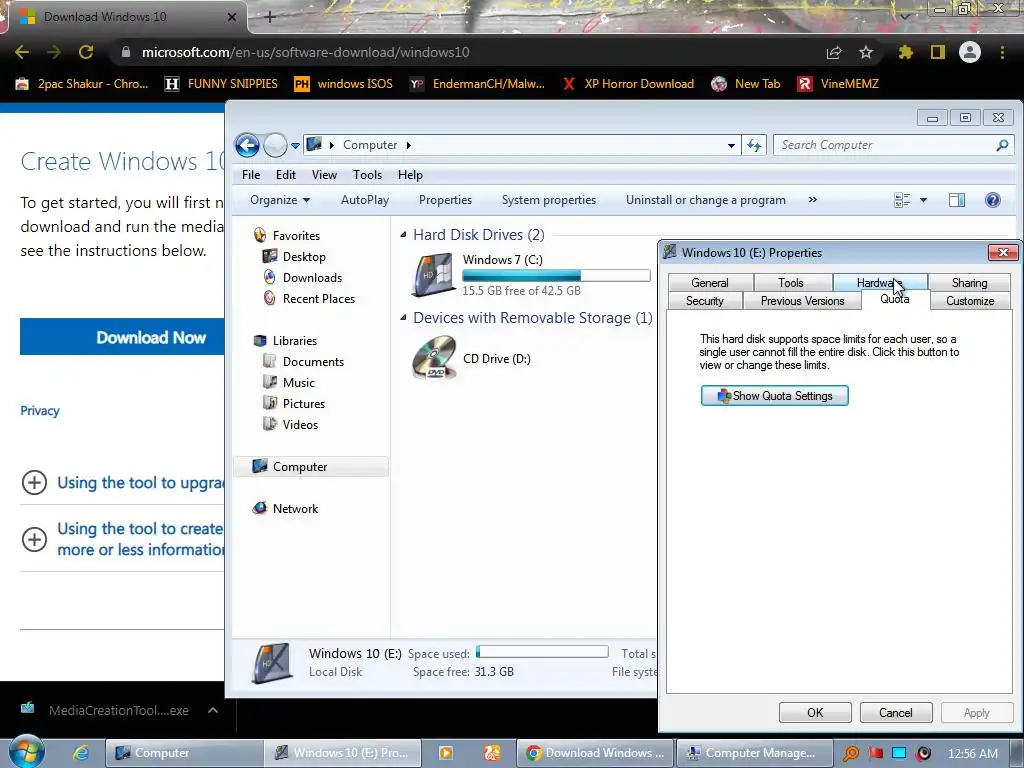Image resolution: width=1024 pixels, height=768 pixels.
Task: Switch to the Security tab
Action: tap(705, 301)
